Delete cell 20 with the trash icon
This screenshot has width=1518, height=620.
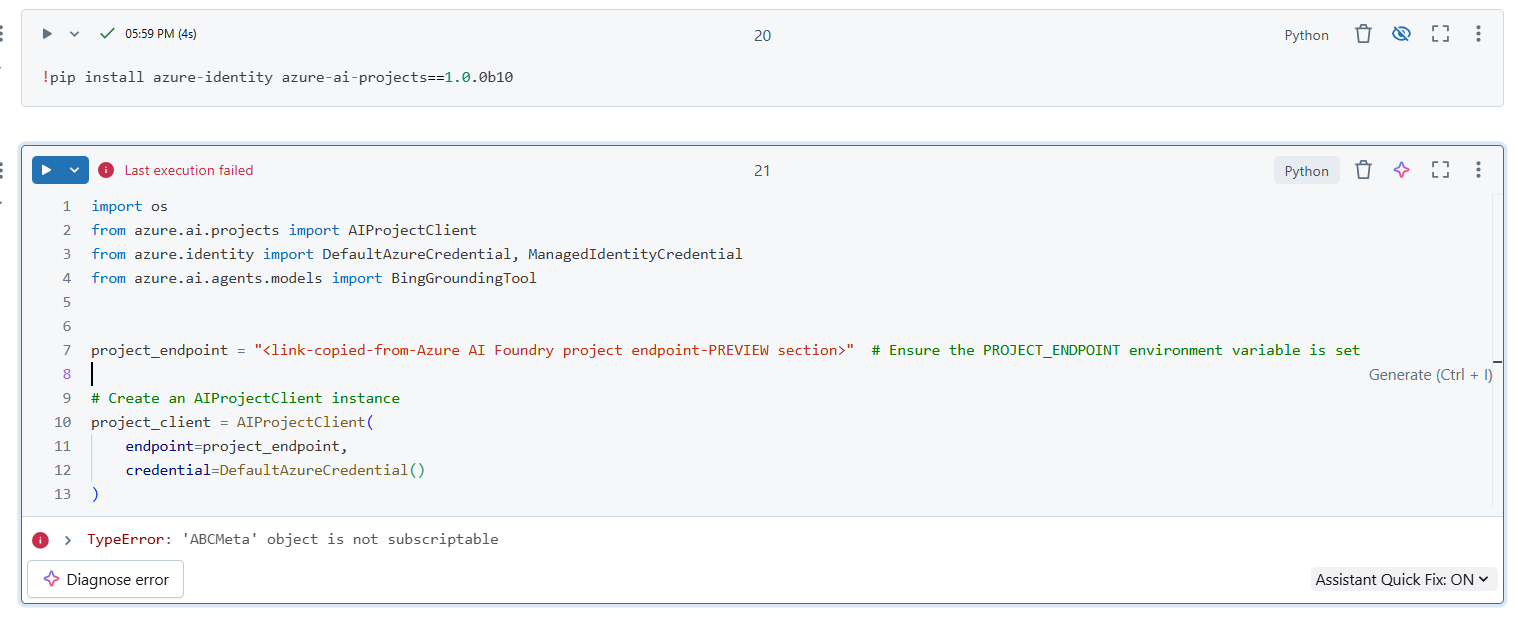(1363, 34)
